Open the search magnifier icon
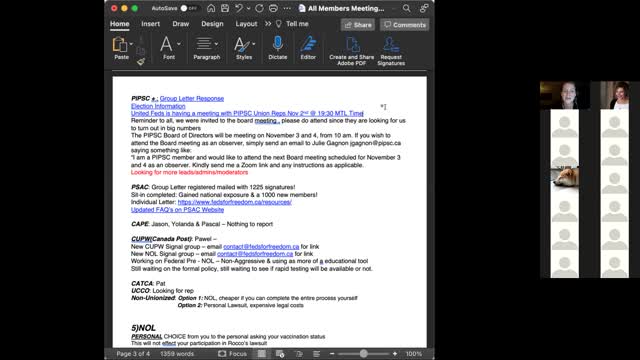 pos(407,8)
